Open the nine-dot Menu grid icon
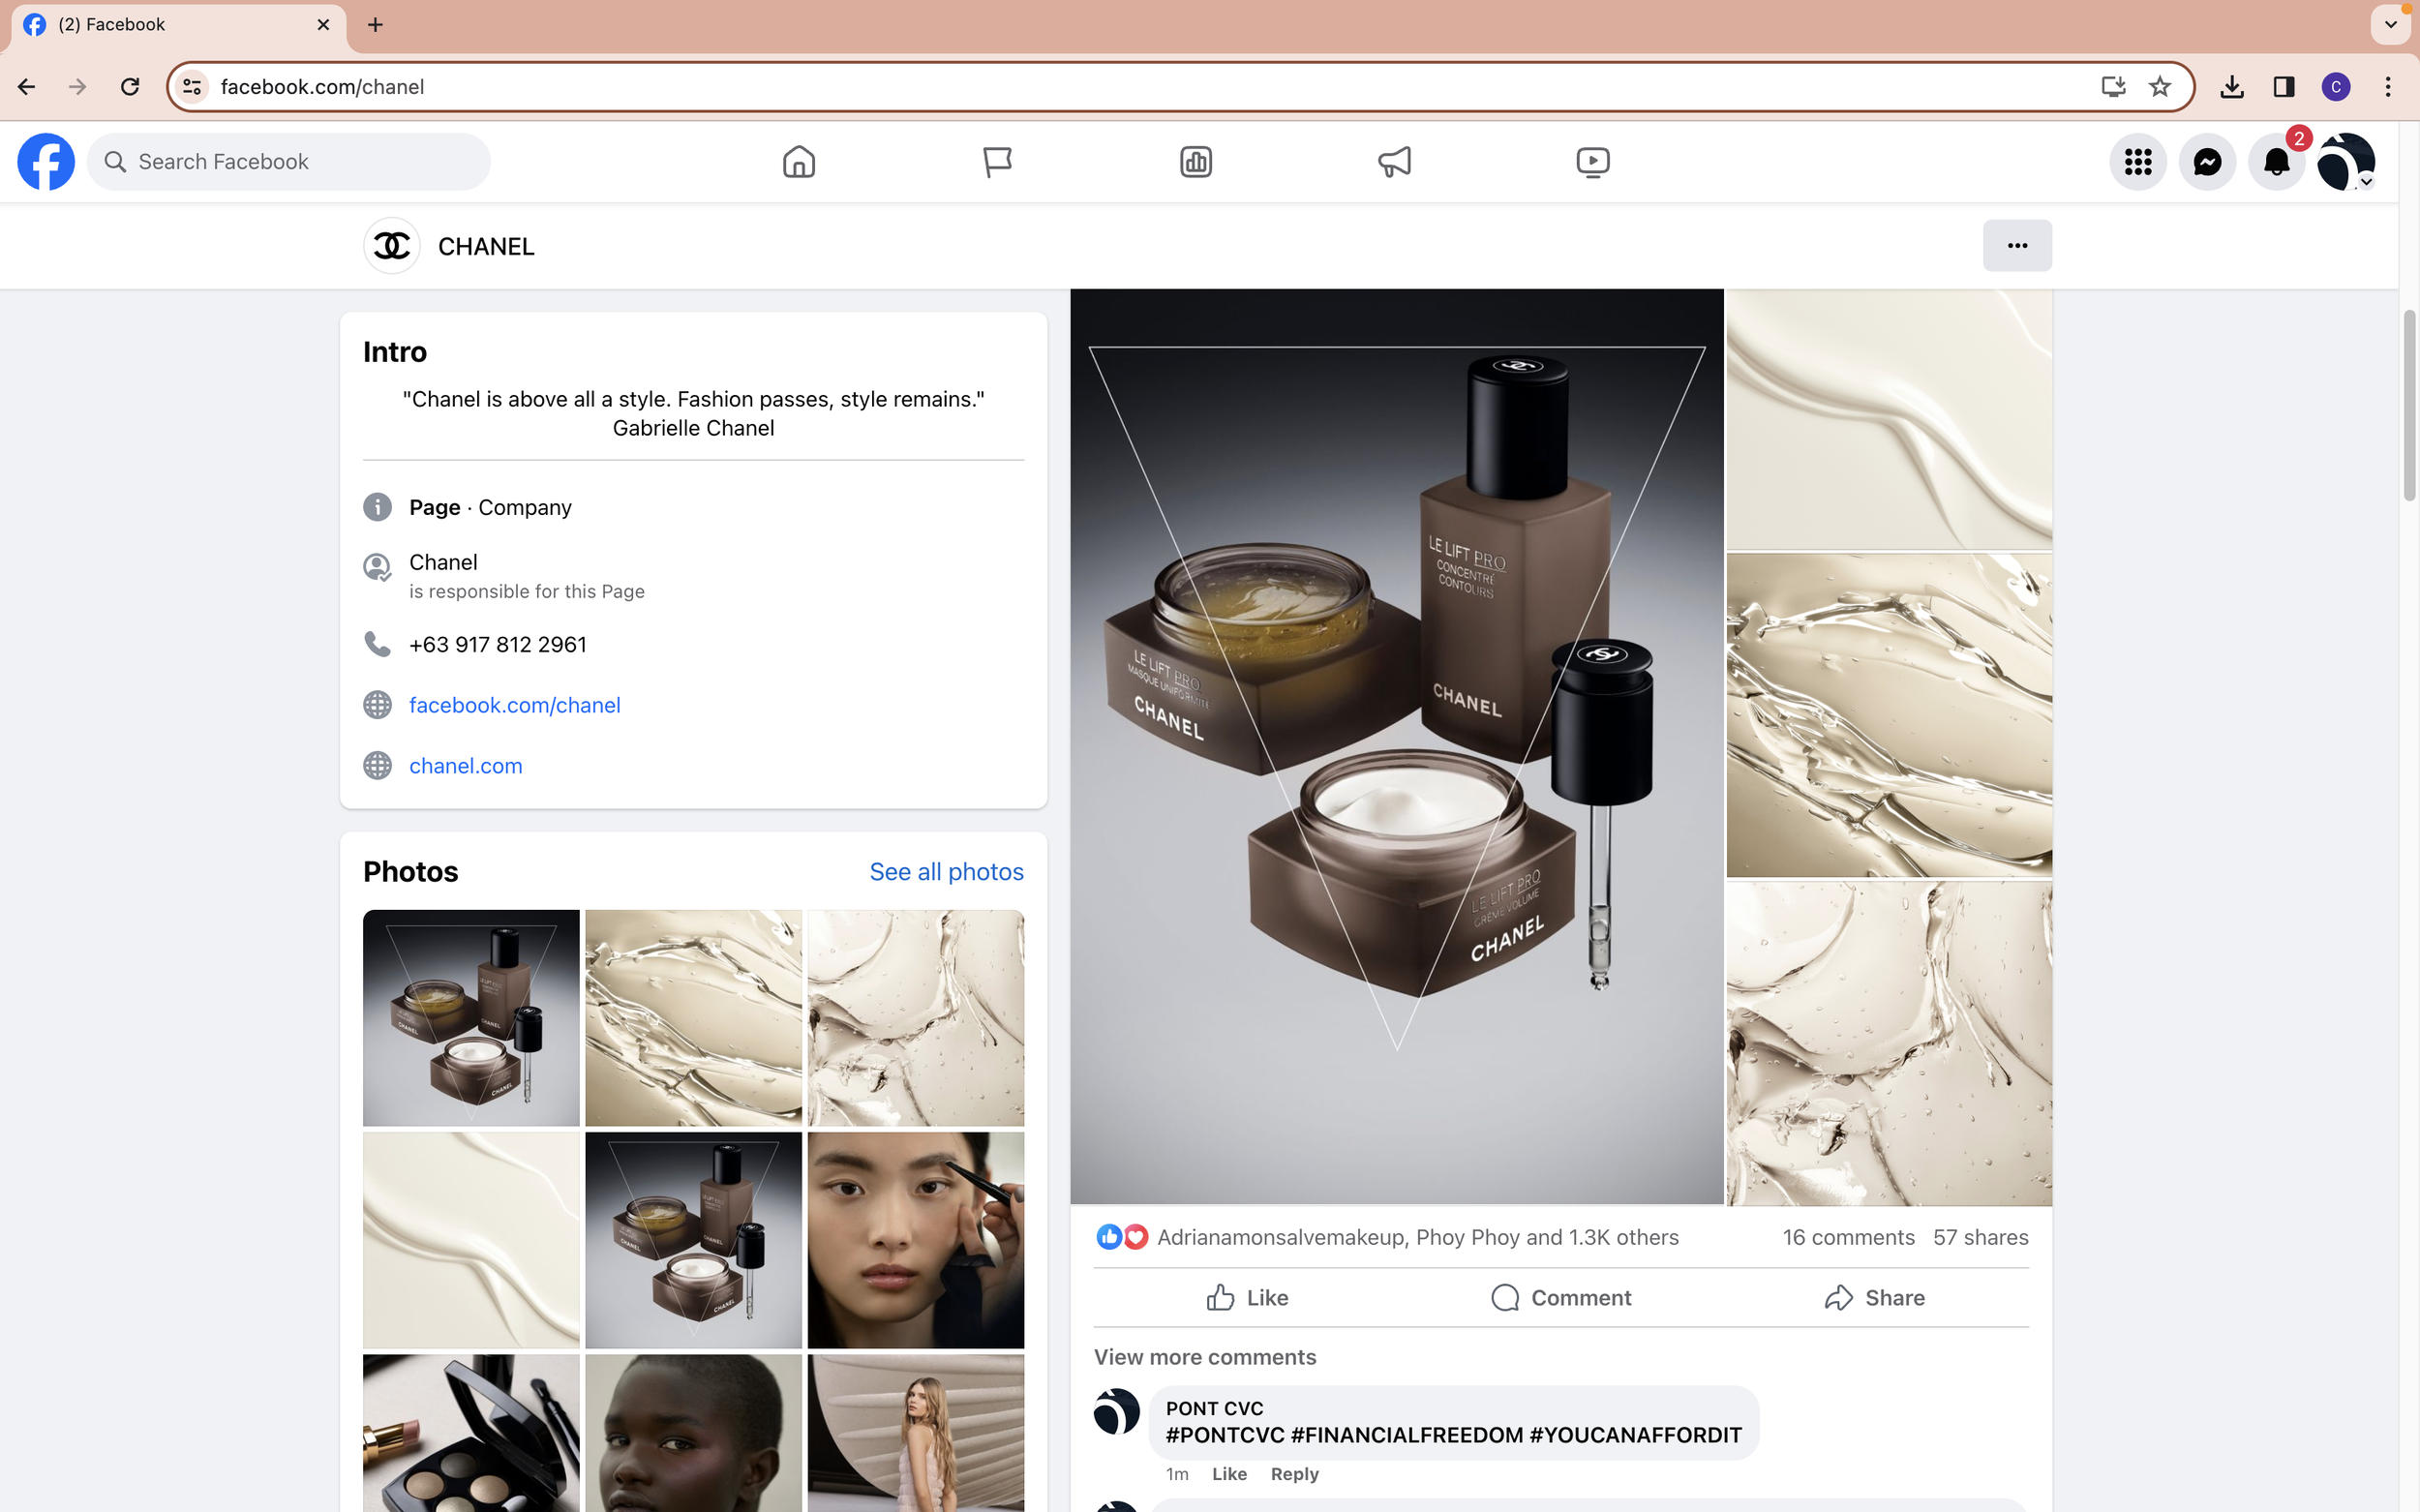Screen dimensions: 2420x1512 click(x=2137, y=162)
